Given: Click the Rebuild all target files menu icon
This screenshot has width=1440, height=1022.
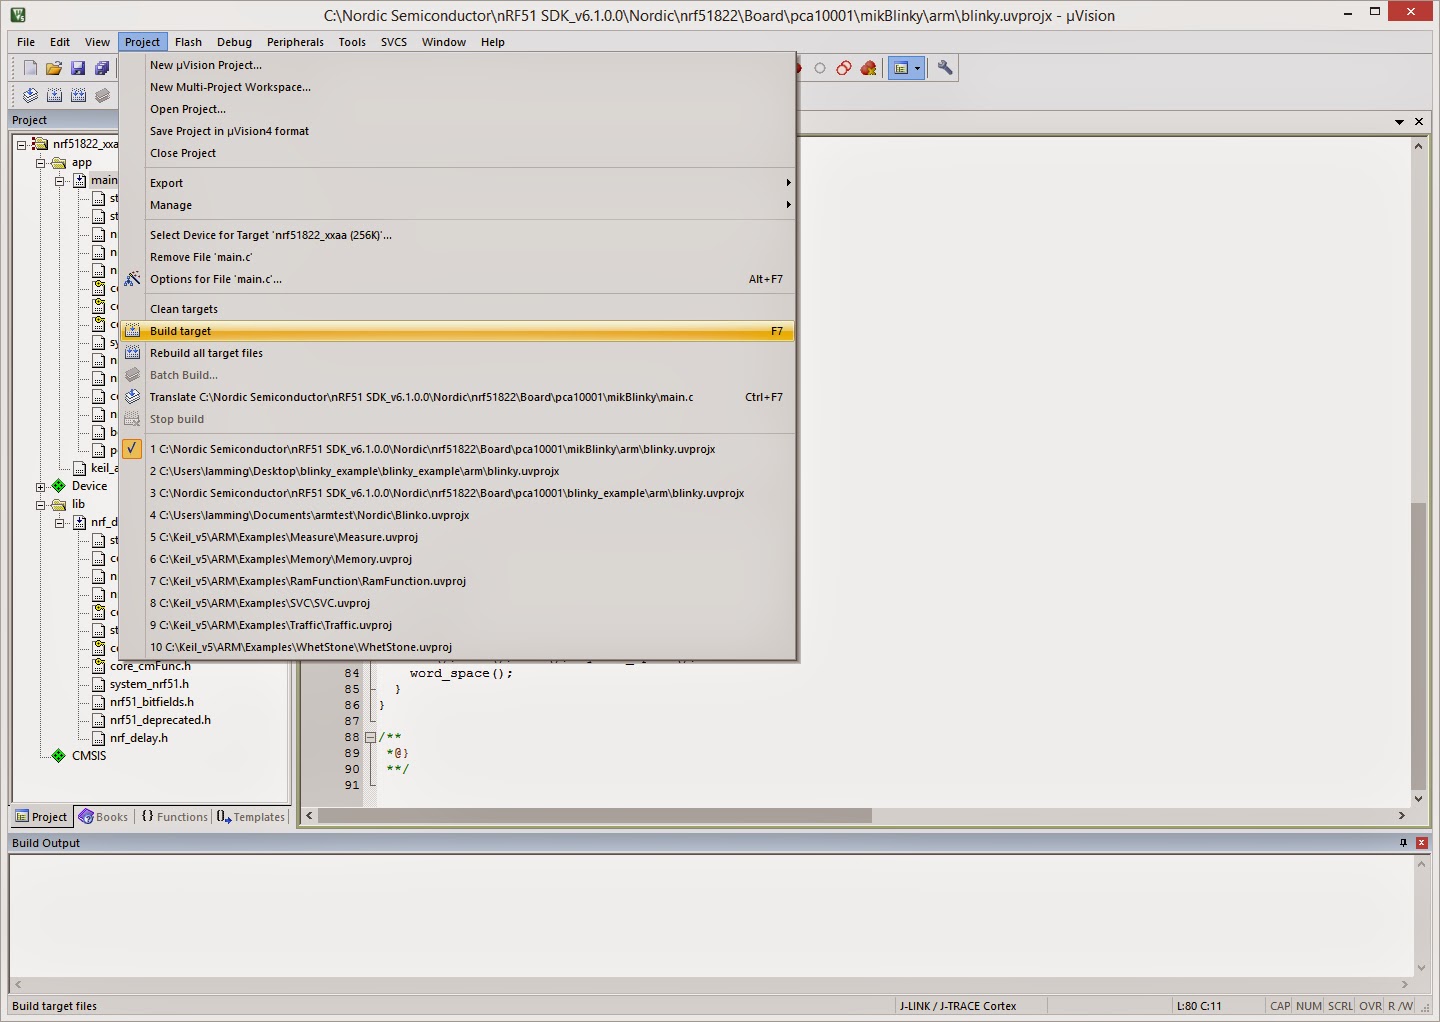Looking at the screenshot, I should [132, 353].
